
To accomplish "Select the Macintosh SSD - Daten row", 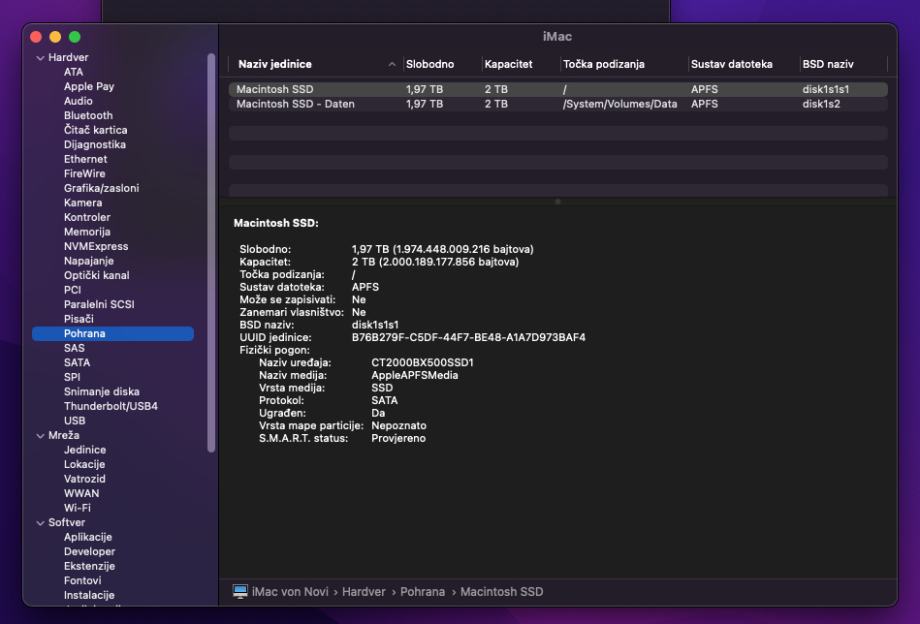I will (x=557, y=104).
